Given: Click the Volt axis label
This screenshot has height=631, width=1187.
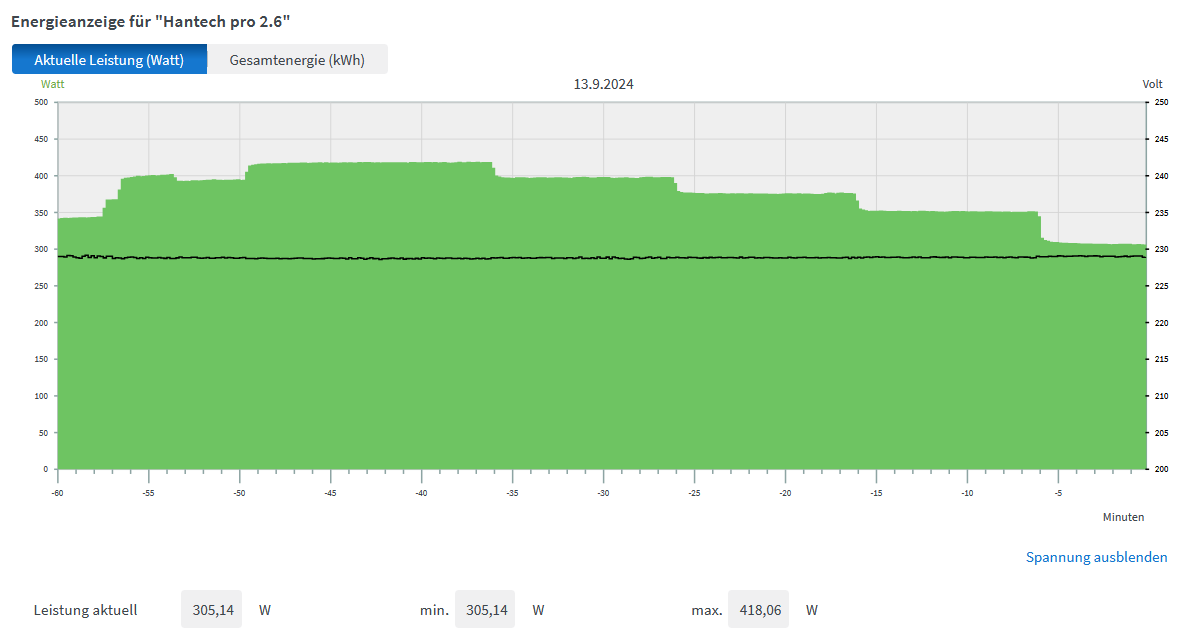Looking at the screenshot, I should pyautogui.click(x=1152, y=84).
